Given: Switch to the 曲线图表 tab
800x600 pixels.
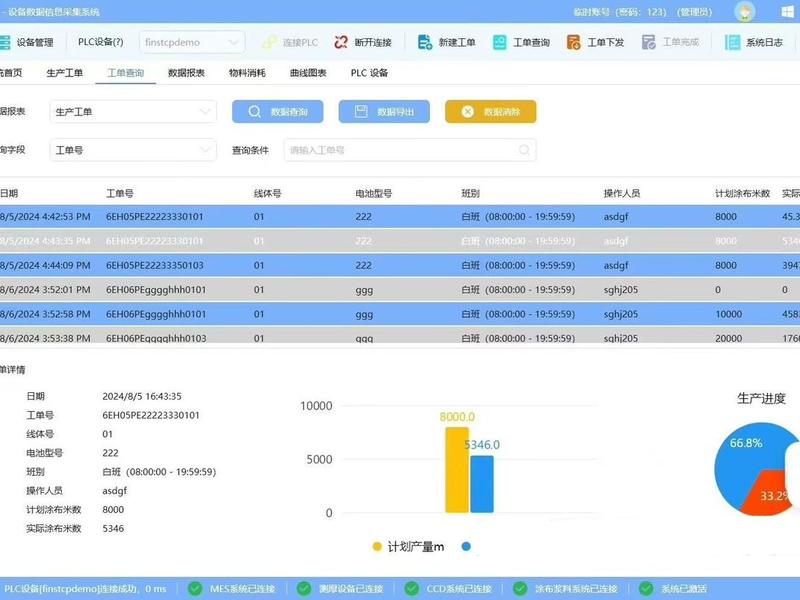Looking at the screenshot, I should [308, 73].
